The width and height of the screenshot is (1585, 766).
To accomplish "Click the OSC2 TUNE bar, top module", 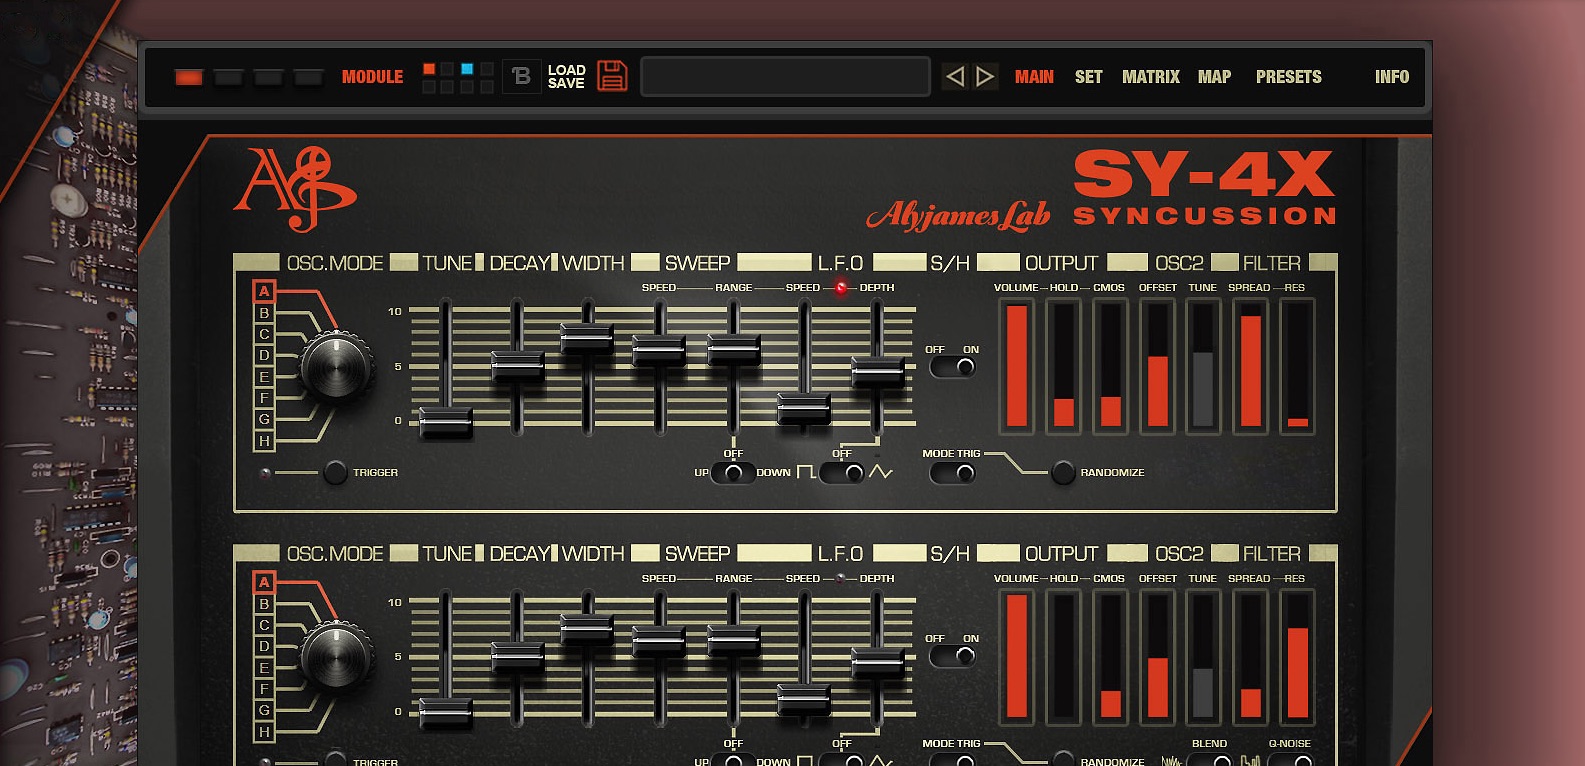I will point(1203,366).
